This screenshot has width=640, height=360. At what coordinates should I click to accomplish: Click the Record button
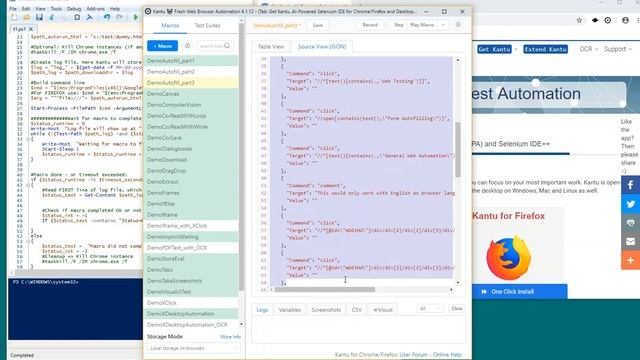coord(370,25)
